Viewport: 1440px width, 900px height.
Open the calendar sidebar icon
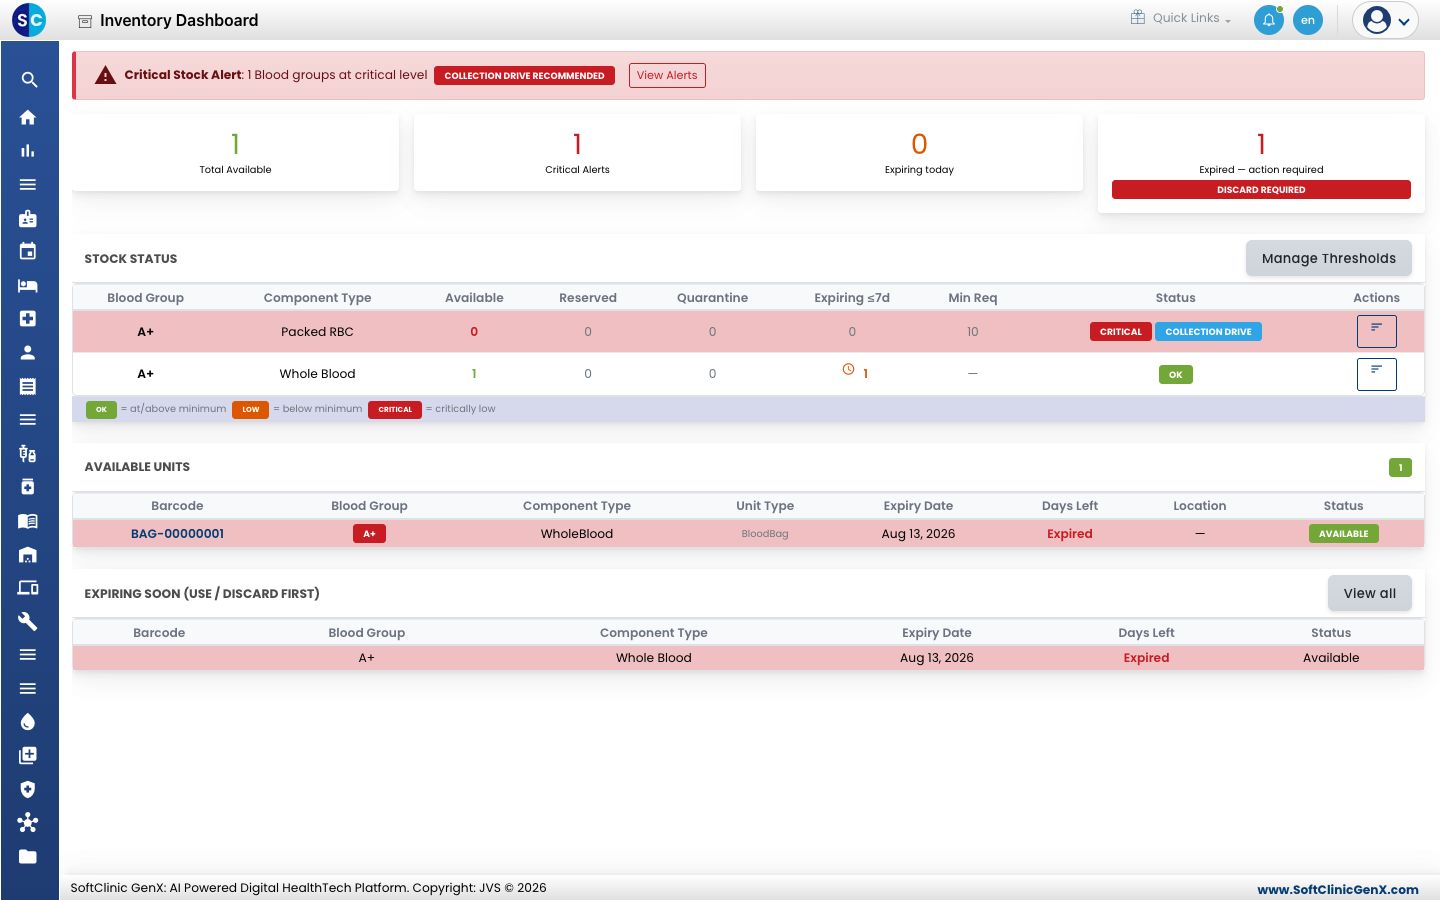coord(28,251)
